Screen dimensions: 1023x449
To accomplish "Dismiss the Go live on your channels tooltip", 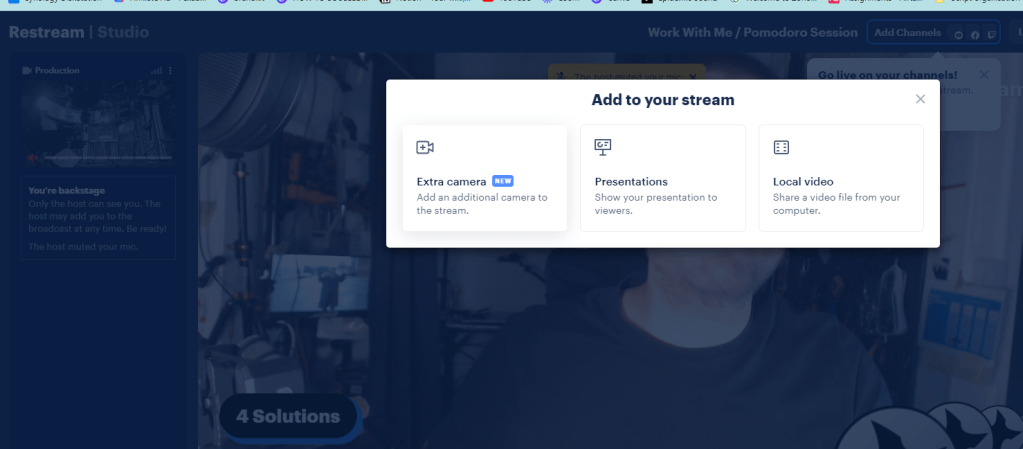I will [984, 74].
